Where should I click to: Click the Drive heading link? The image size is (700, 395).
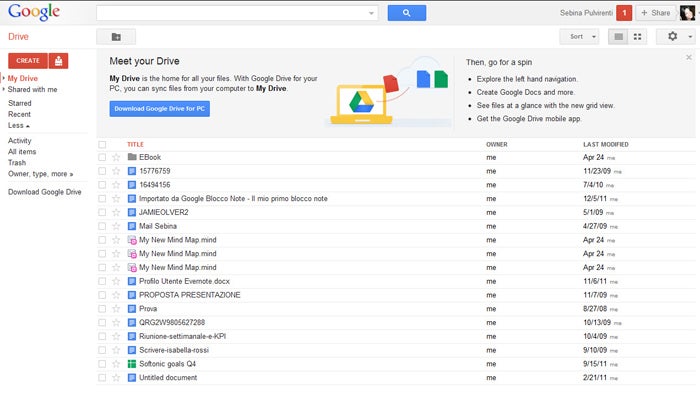18,37
